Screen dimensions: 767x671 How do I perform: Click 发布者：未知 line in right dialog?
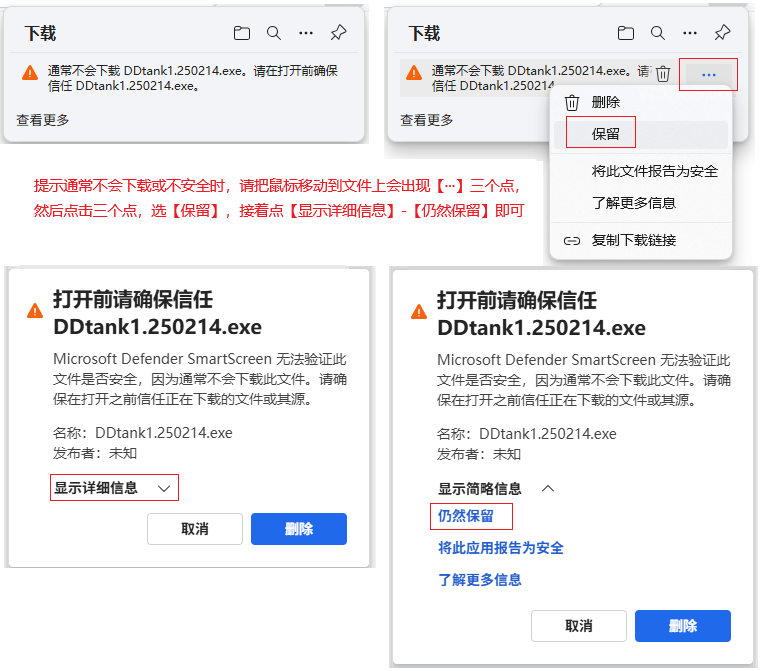478,454
